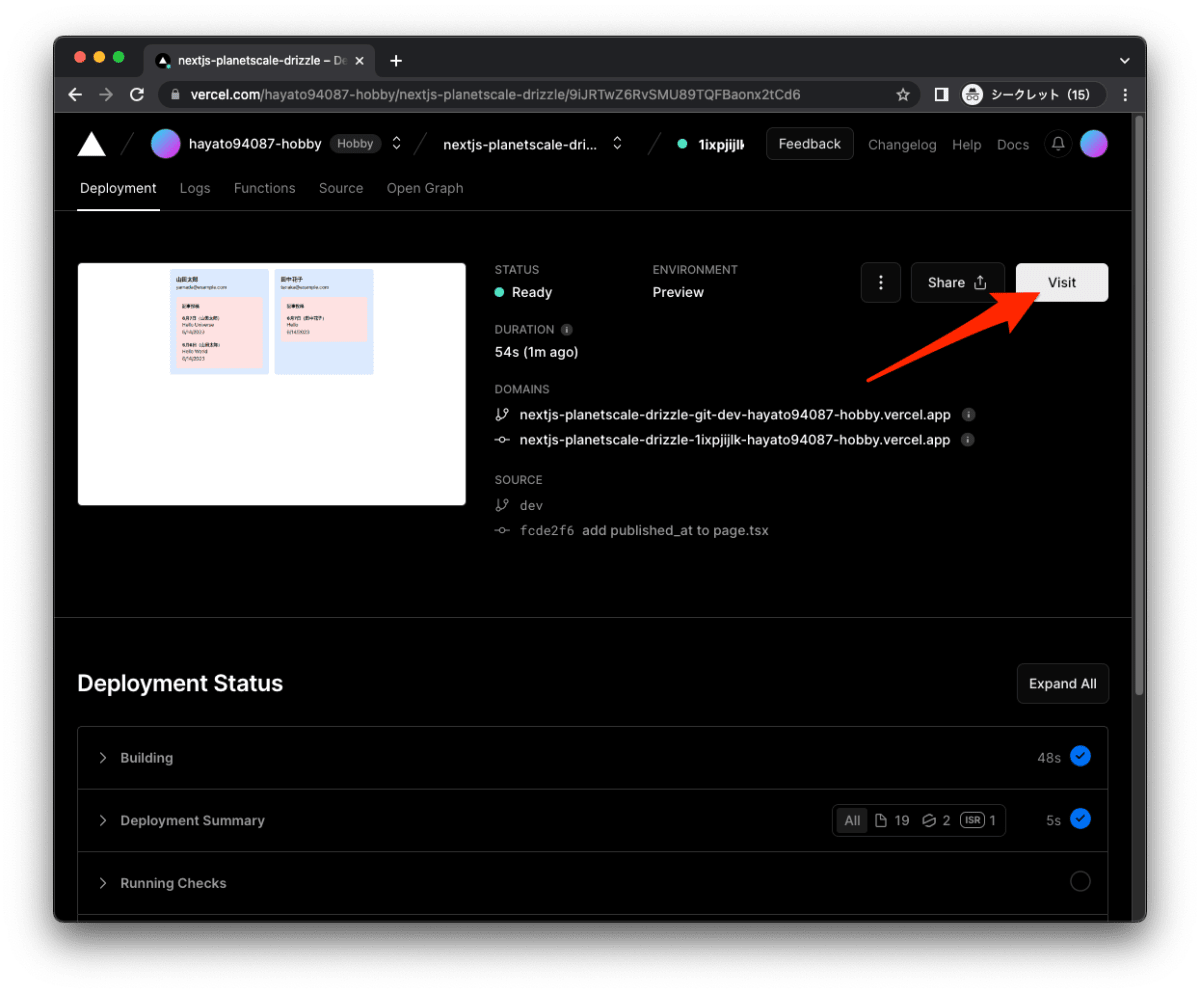The height and width of the screenshot is (993, 1200).
Task: Open the project switcher next to nextjs-planetscale-dri...
Action: pos(617,144)
